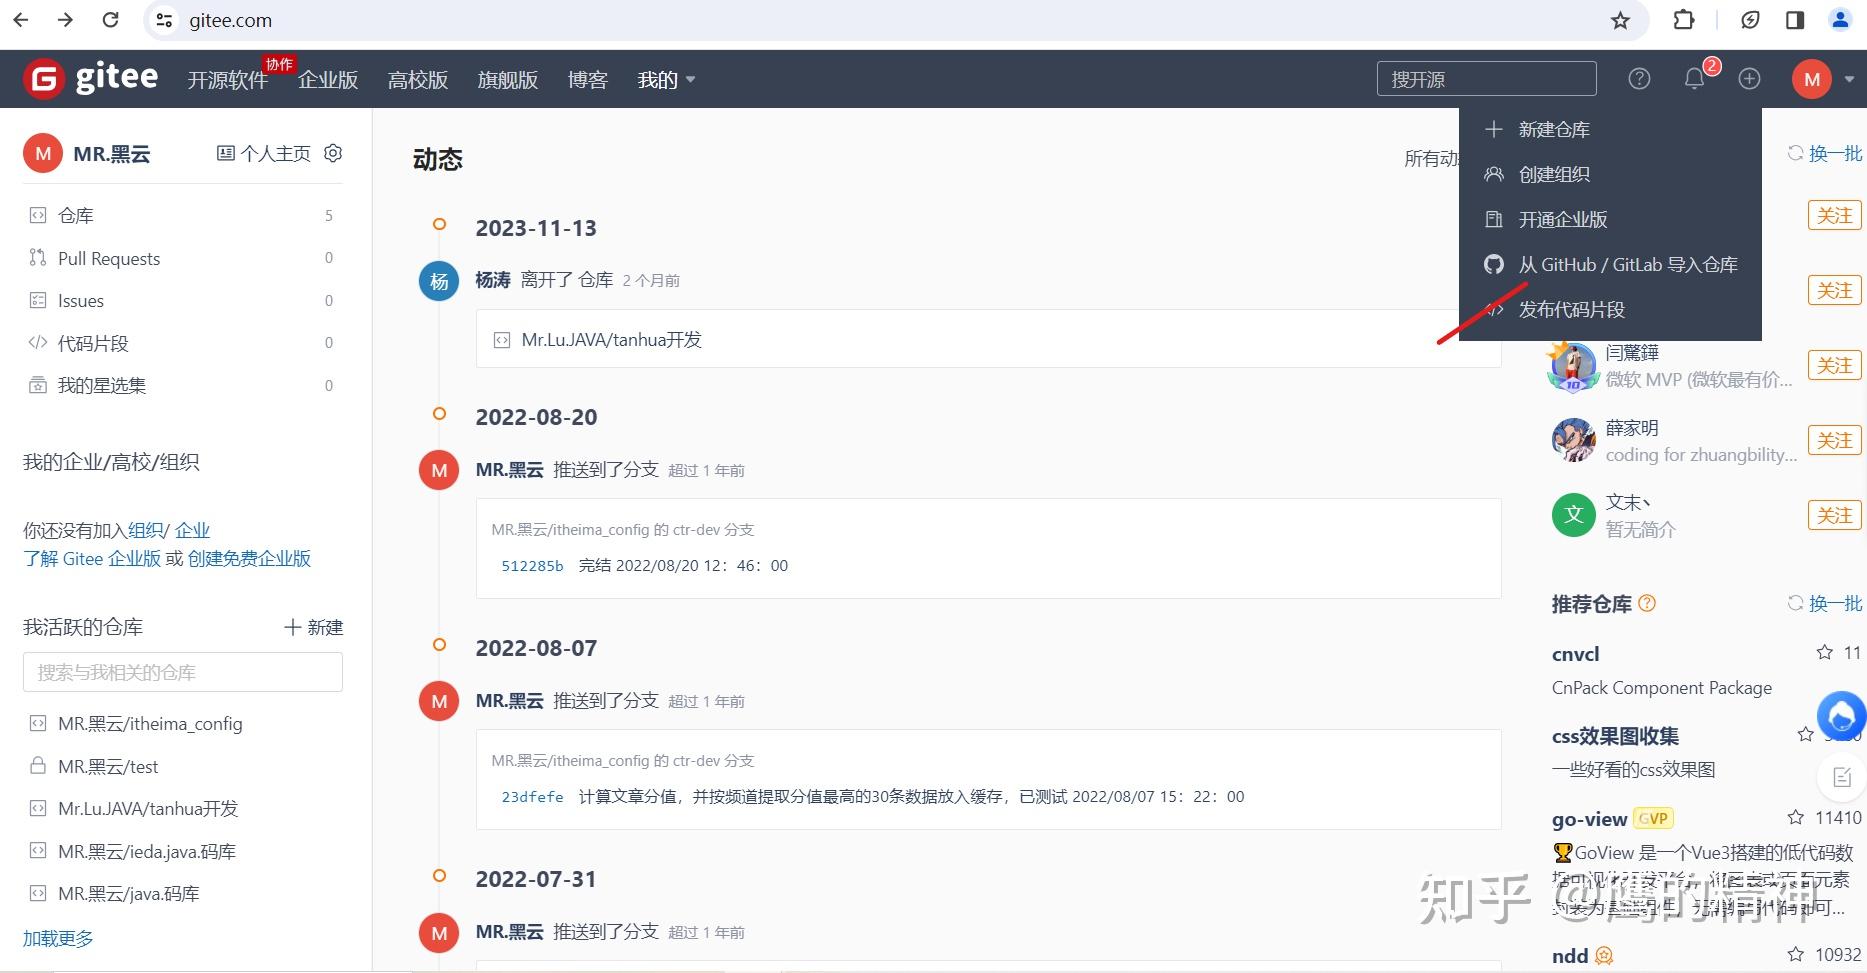Viewport: 1867px width, 973px height.
Task: Select 从 GitHub / GitLab 导入仓库 menu entry
Action: pyautogui.click(x=1628, y=264)
